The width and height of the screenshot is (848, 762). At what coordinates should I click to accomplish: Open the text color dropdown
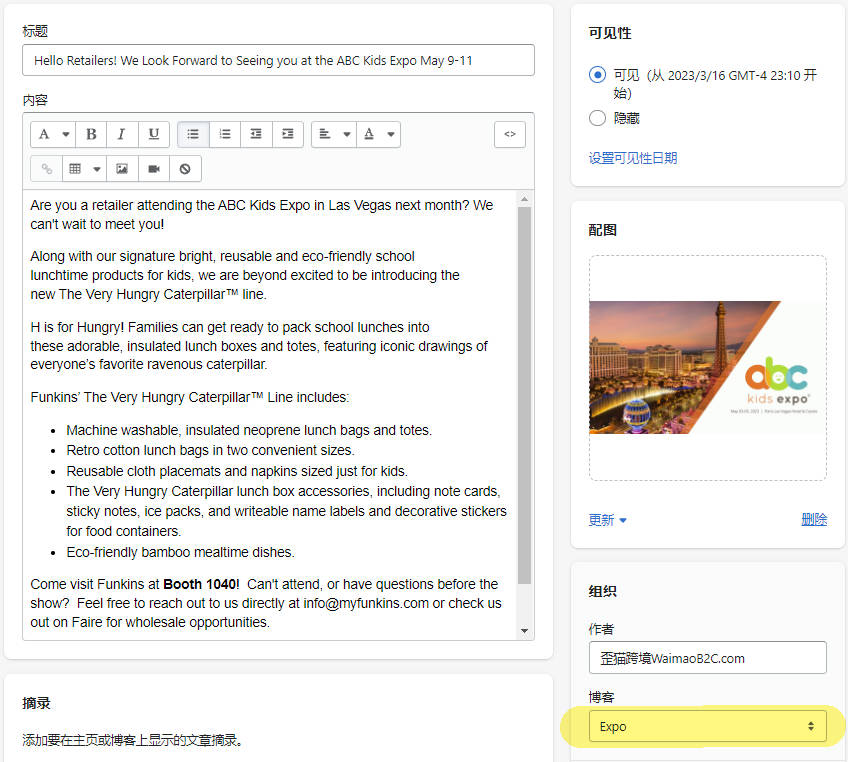point(379,134)
